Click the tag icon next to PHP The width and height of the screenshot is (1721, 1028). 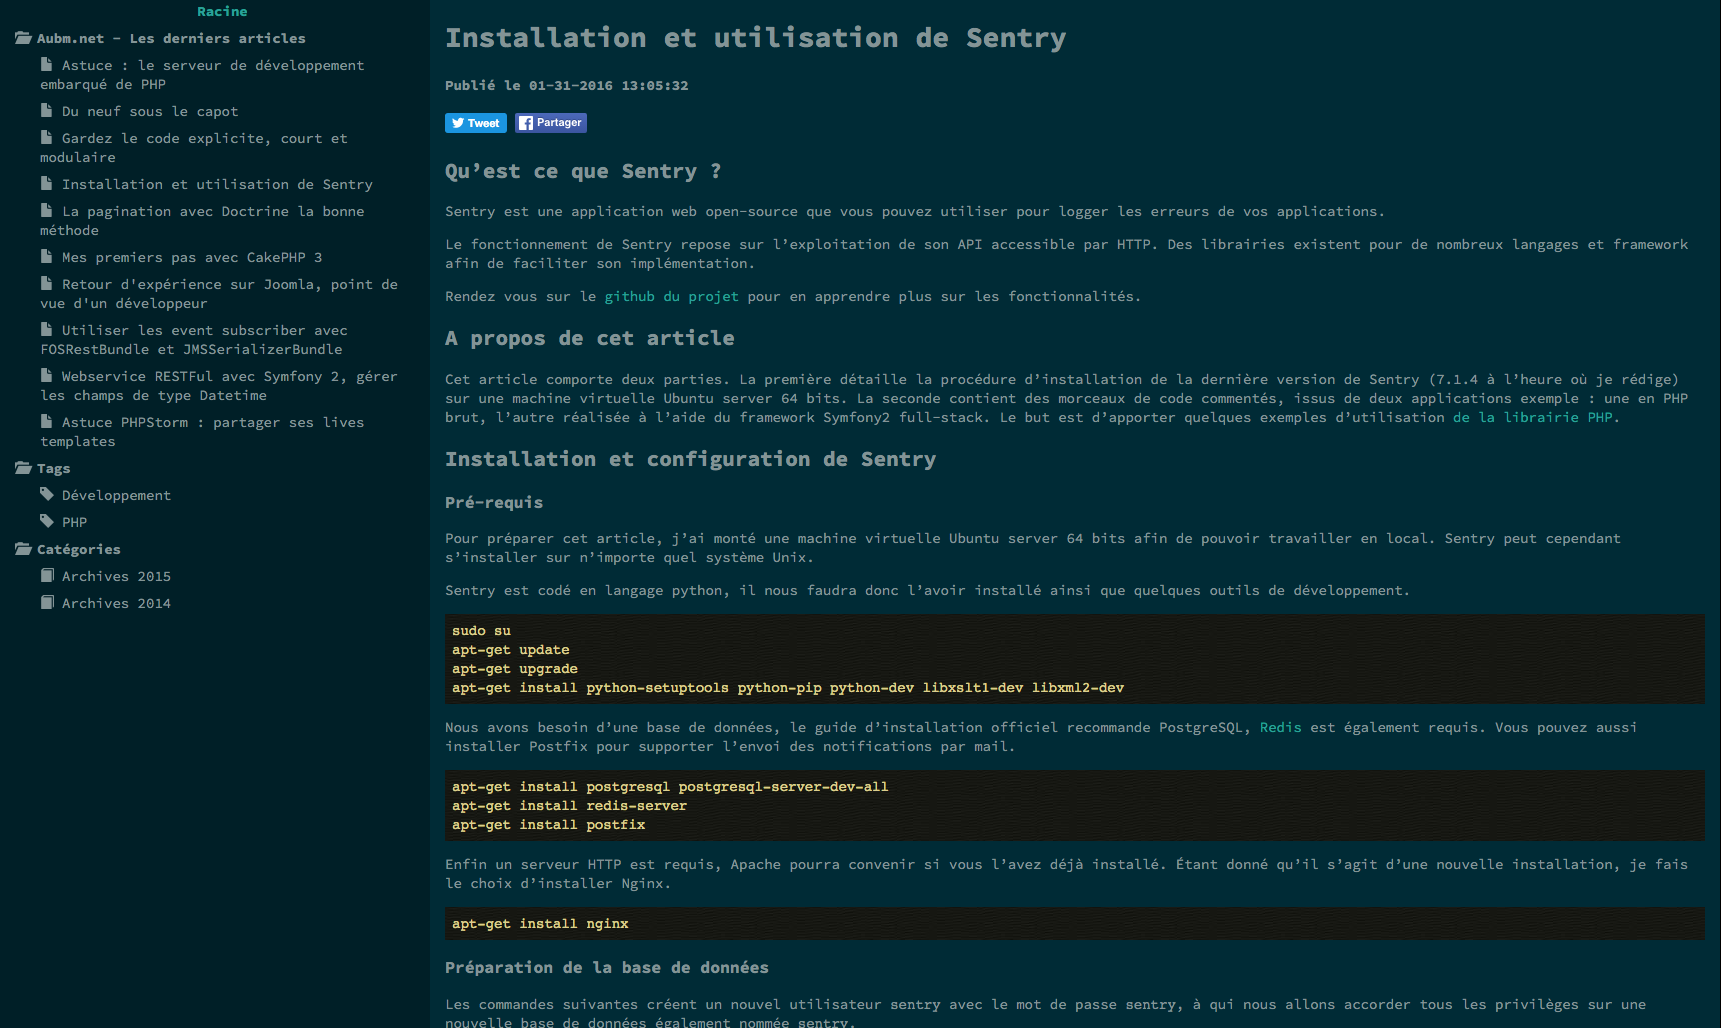pos(46,522)
